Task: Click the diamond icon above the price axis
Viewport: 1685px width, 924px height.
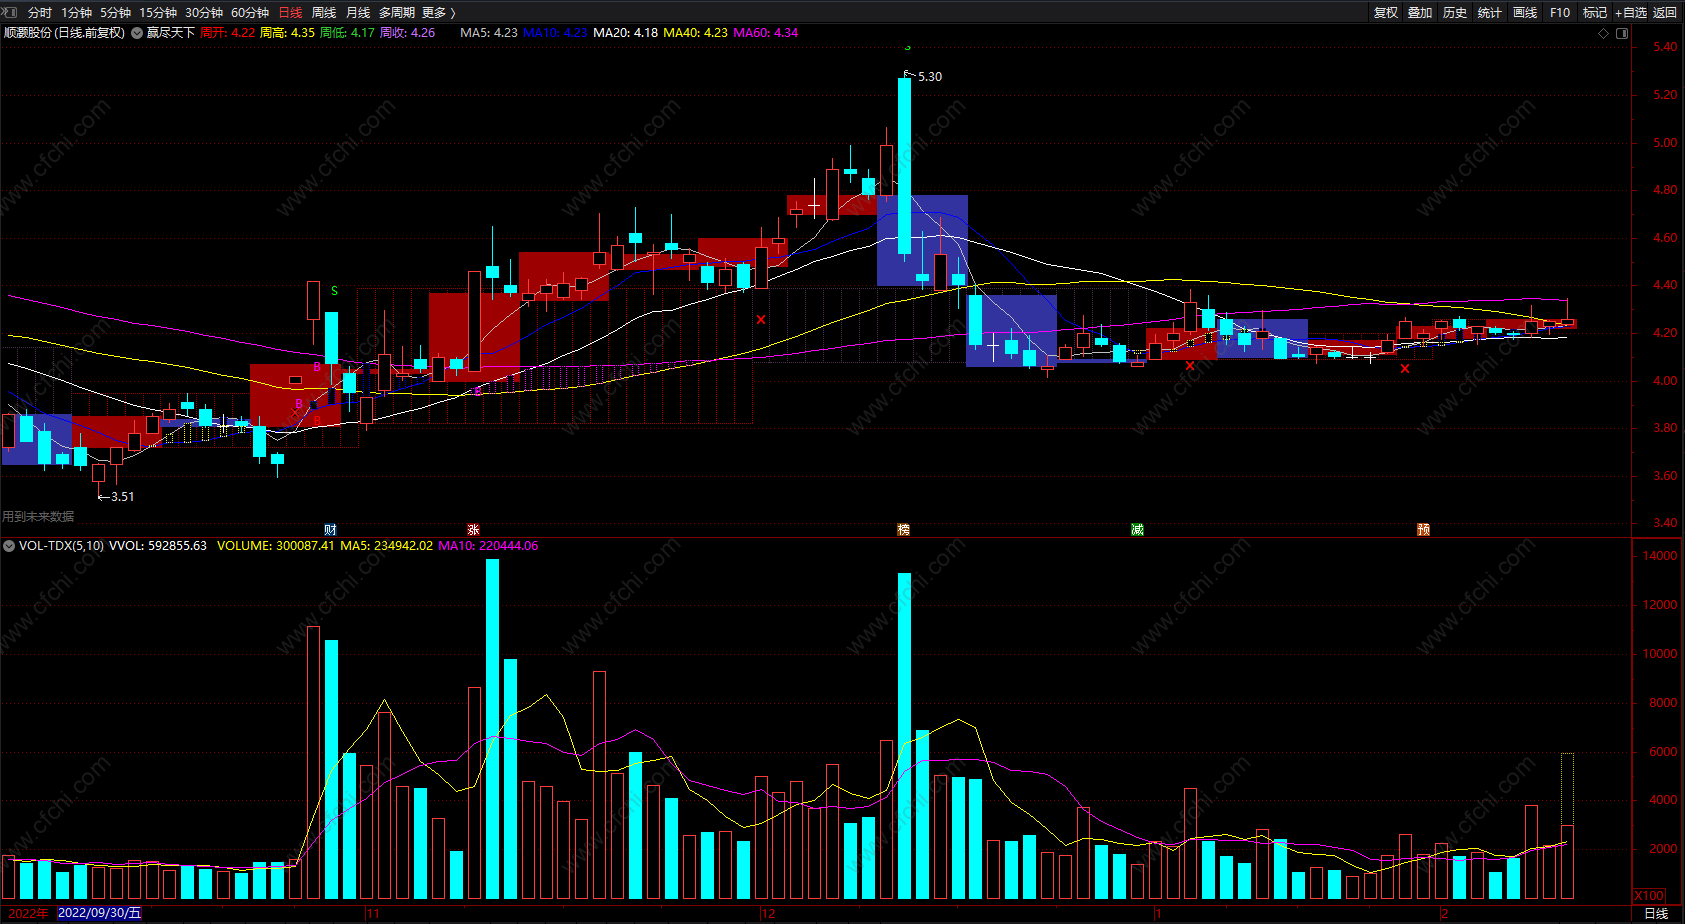Action: 1604,33
